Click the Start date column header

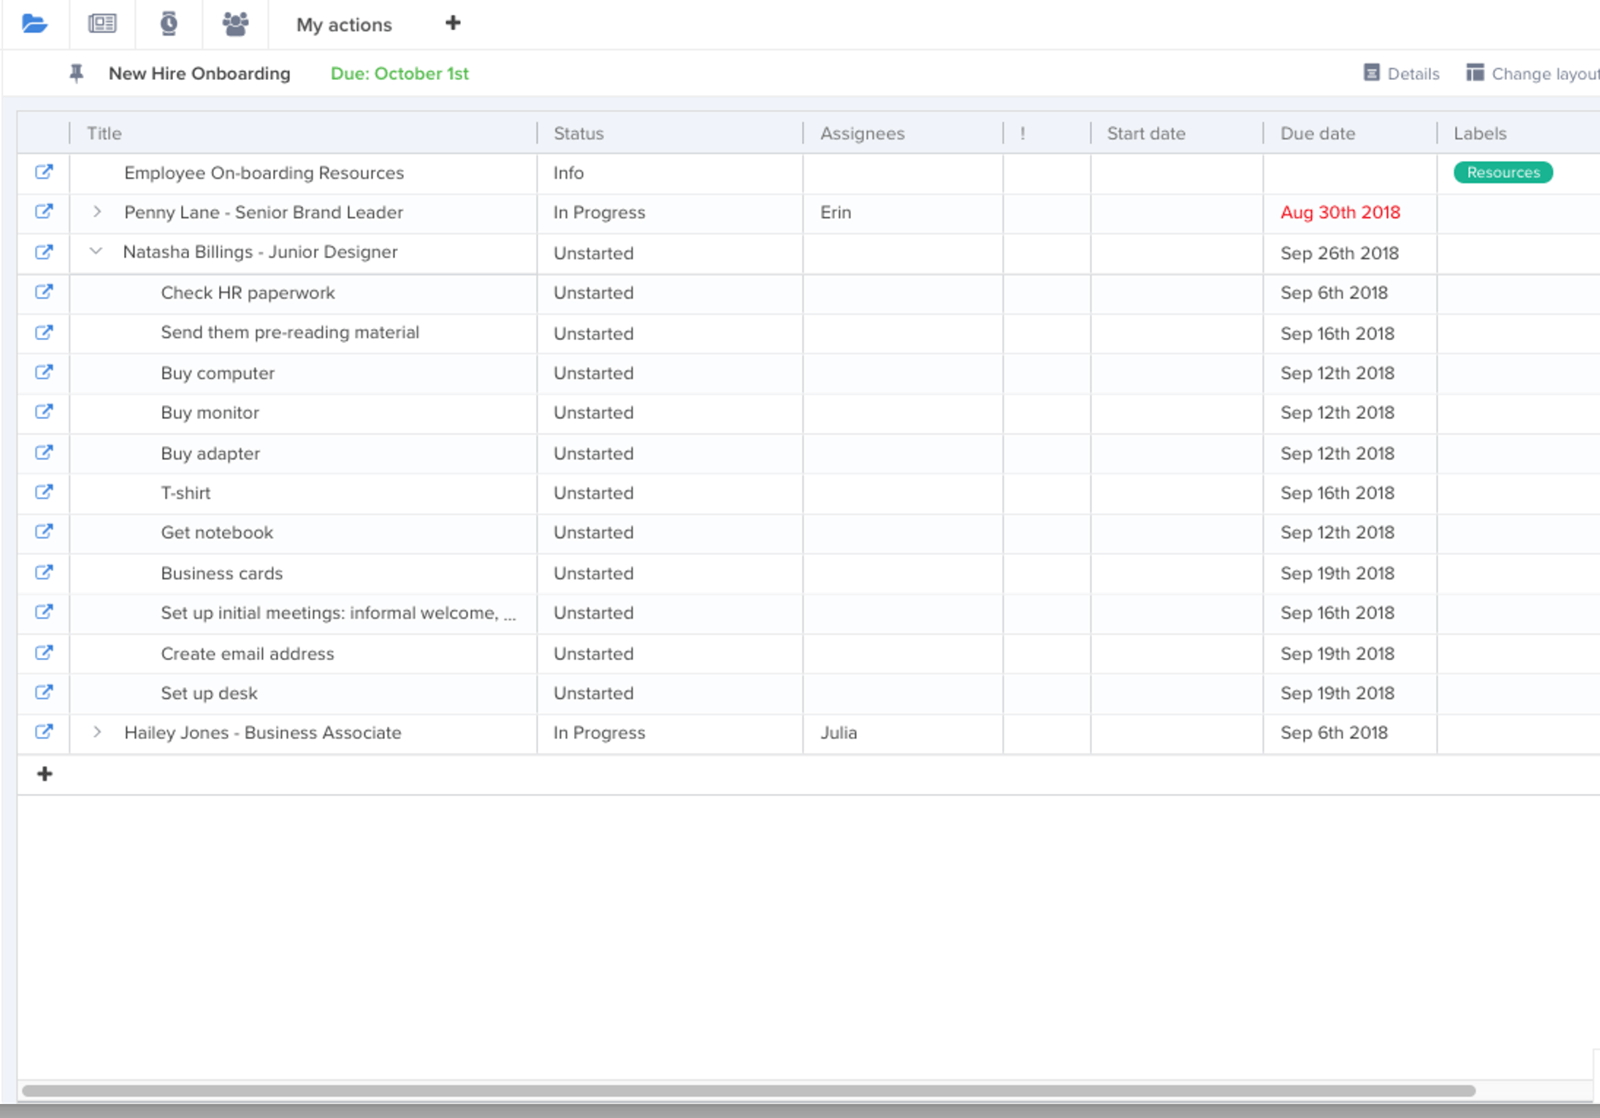1146,133
